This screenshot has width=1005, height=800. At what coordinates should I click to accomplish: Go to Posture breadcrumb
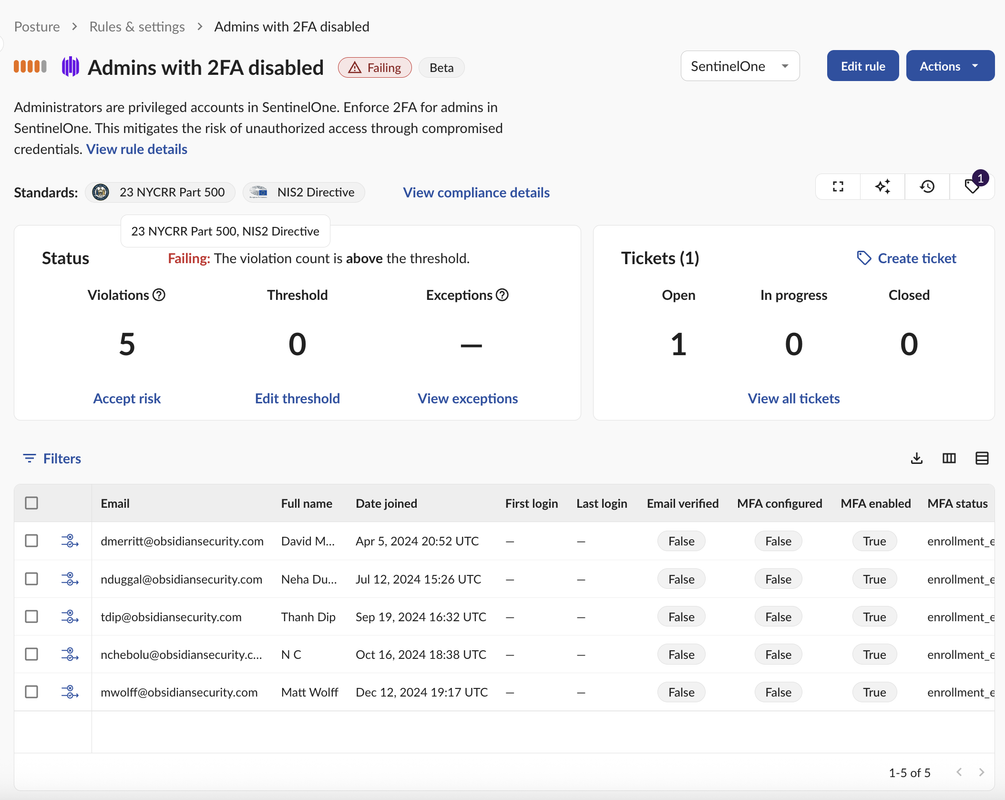pos(37,27)
